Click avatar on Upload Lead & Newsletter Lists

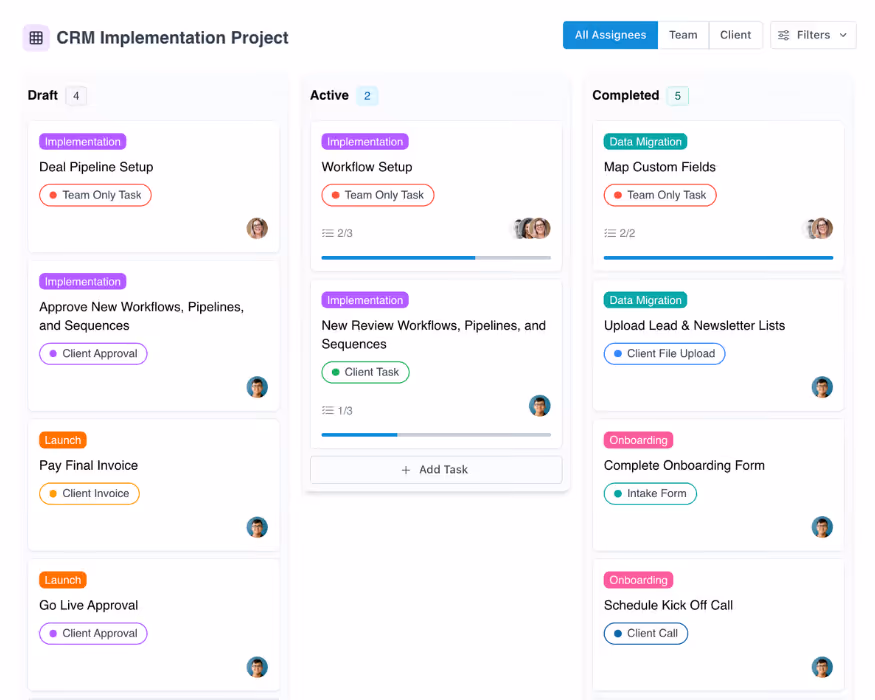click(822, 387)
